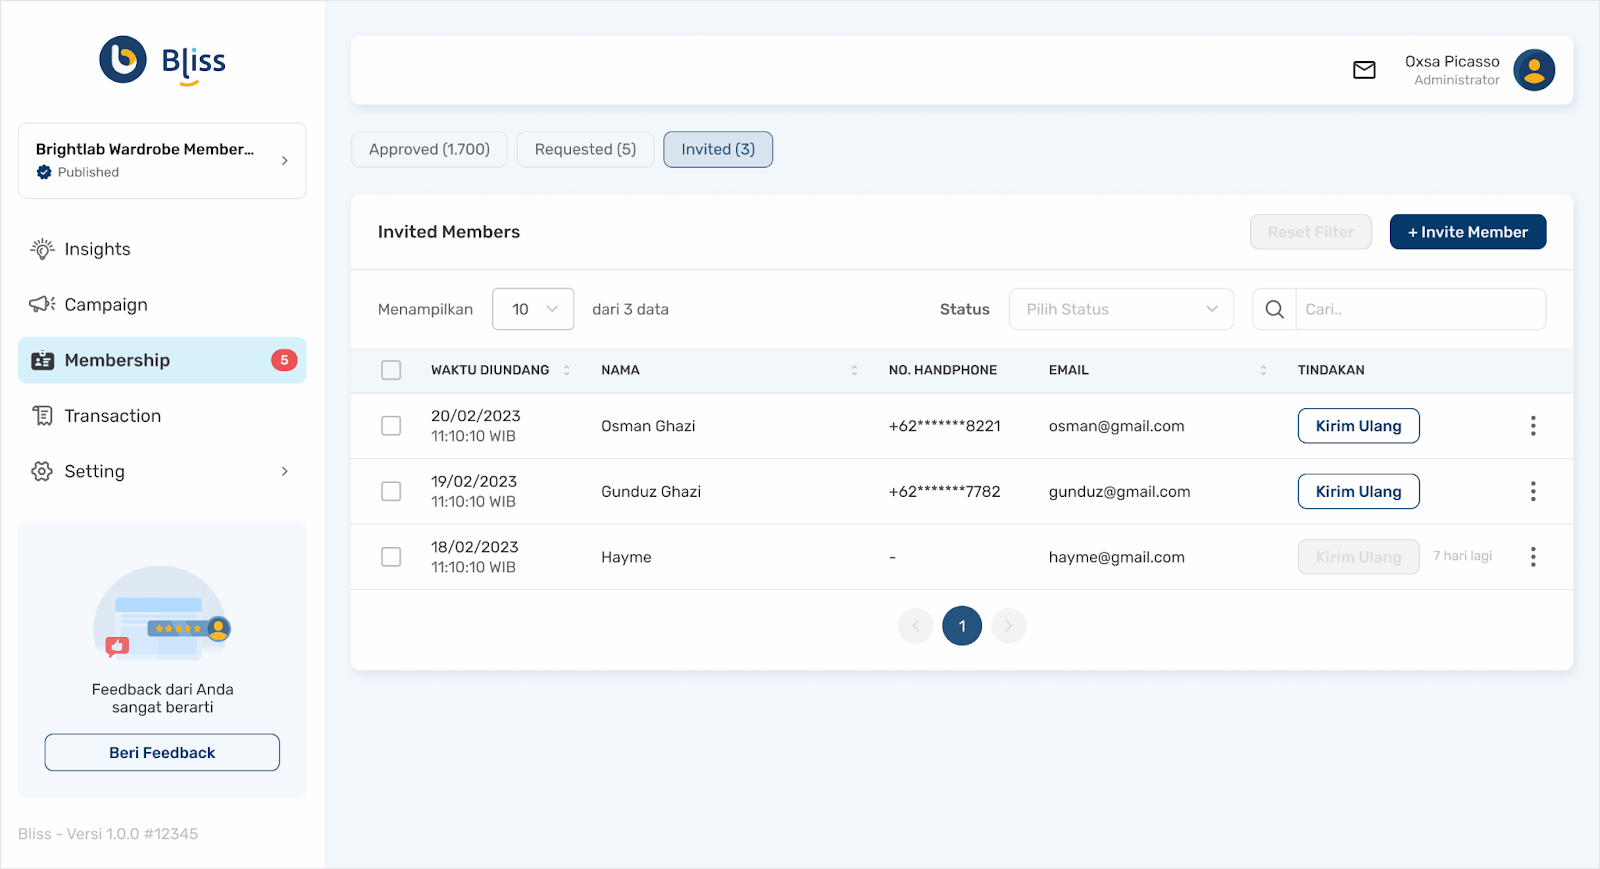Click the Setting gear icon
Viewport: 1600px width, 869px height.
click(x=42, y=471)
